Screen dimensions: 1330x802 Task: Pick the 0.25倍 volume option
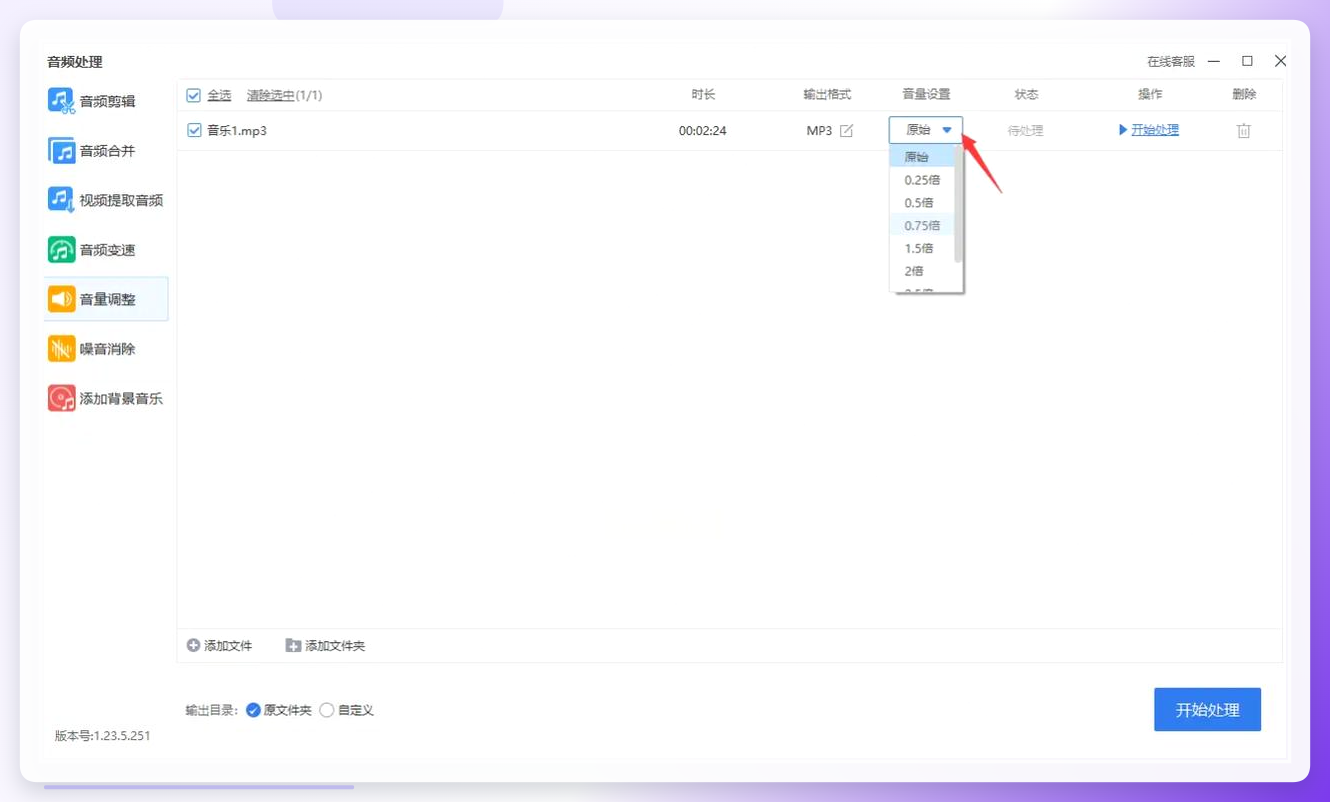(x=922, y=180)
